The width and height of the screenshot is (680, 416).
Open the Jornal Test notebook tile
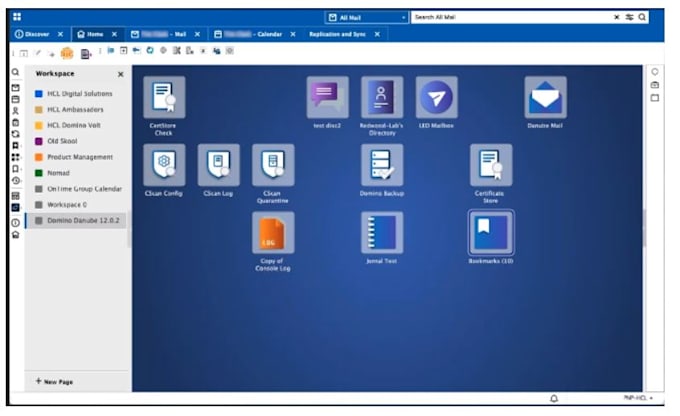click(x=382, y=233)
